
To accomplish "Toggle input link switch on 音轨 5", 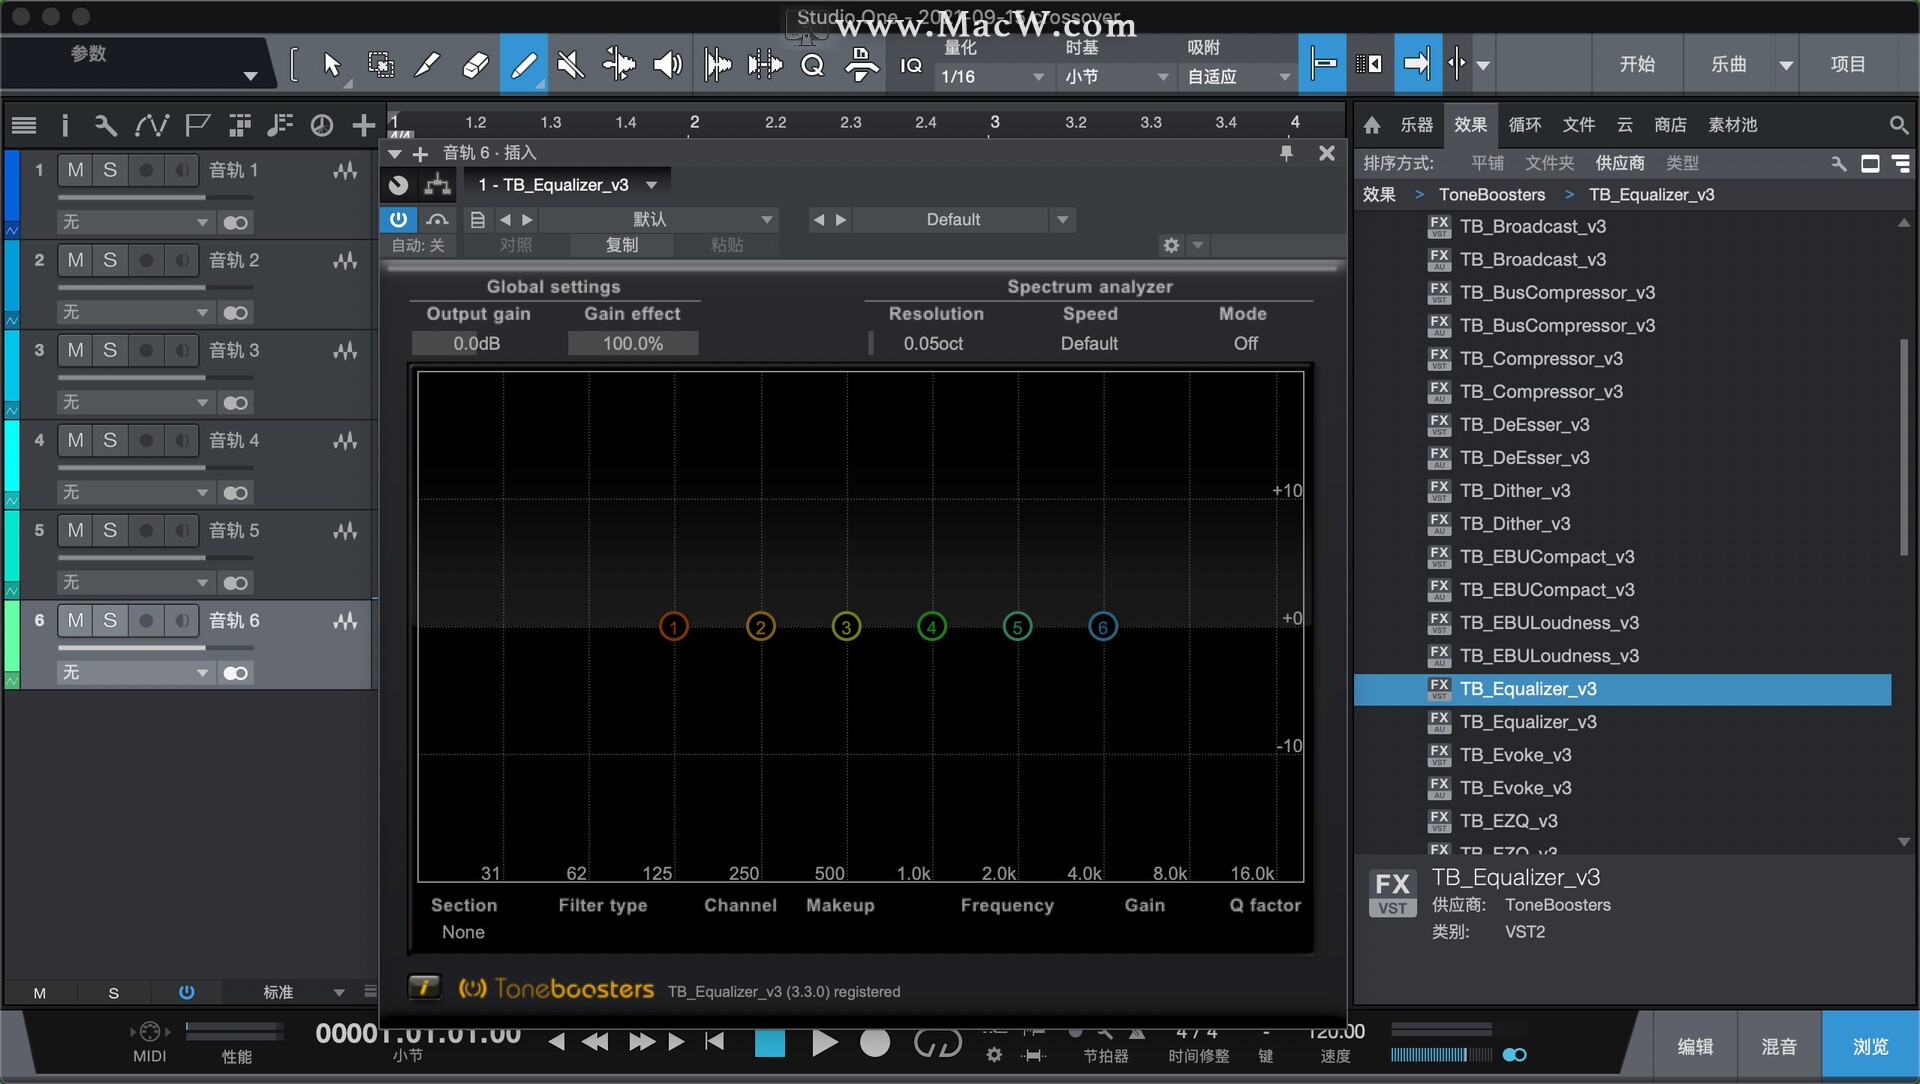I will [x=235, y=583].
